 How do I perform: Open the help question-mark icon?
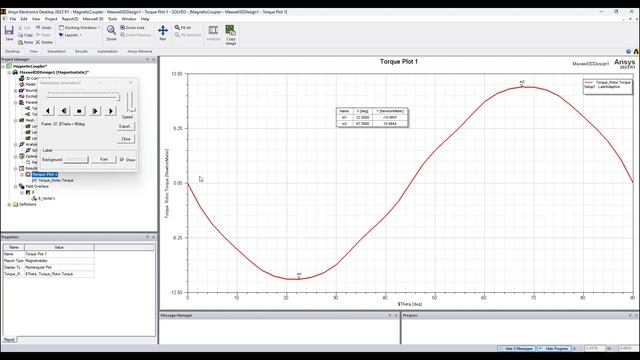pyautogui.click(x=629, y=51)
